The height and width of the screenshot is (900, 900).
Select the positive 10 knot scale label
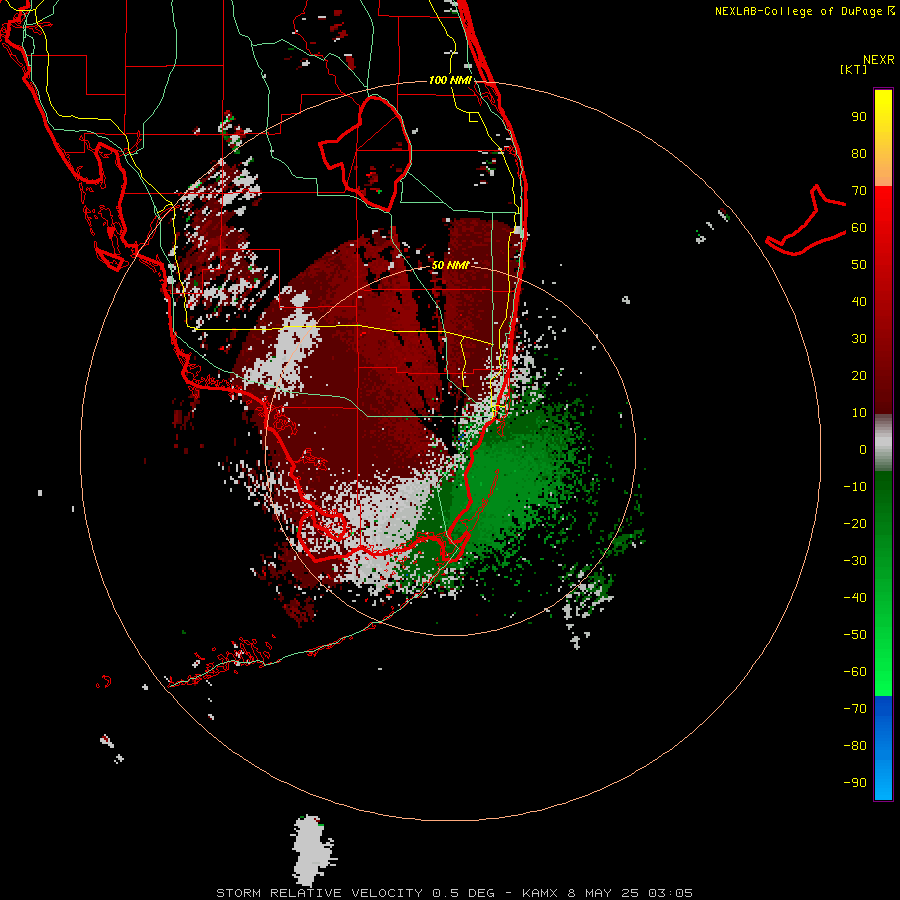point(859,413)
